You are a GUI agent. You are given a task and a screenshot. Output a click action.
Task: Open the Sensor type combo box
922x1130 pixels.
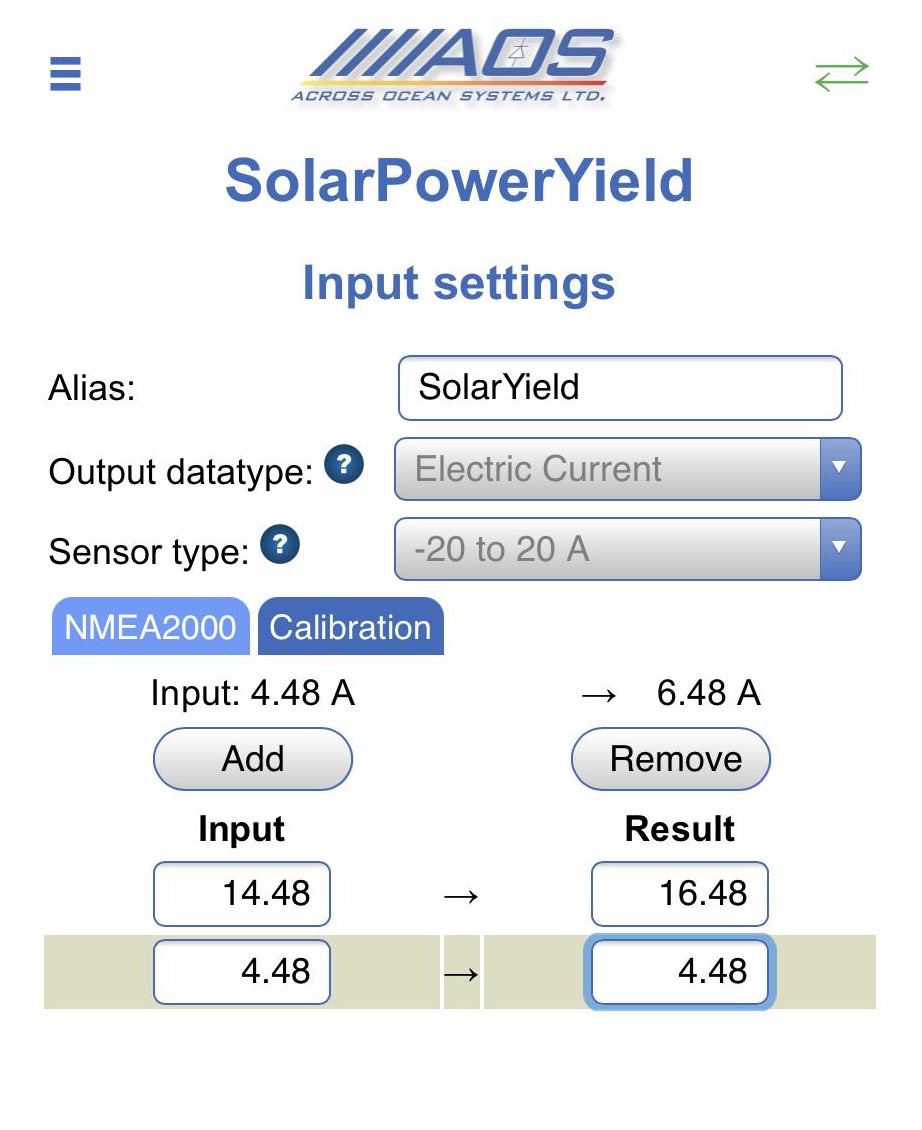627,548
